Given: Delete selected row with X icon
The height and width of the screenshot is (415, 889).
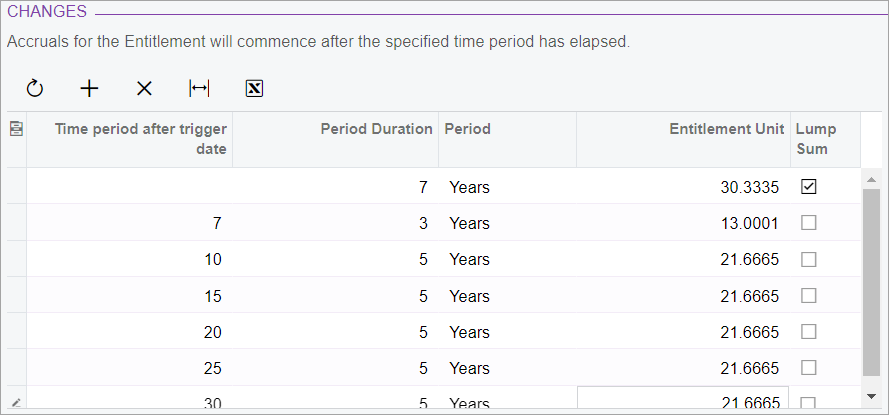Looking at the screenshot, I should pos(145,88).
